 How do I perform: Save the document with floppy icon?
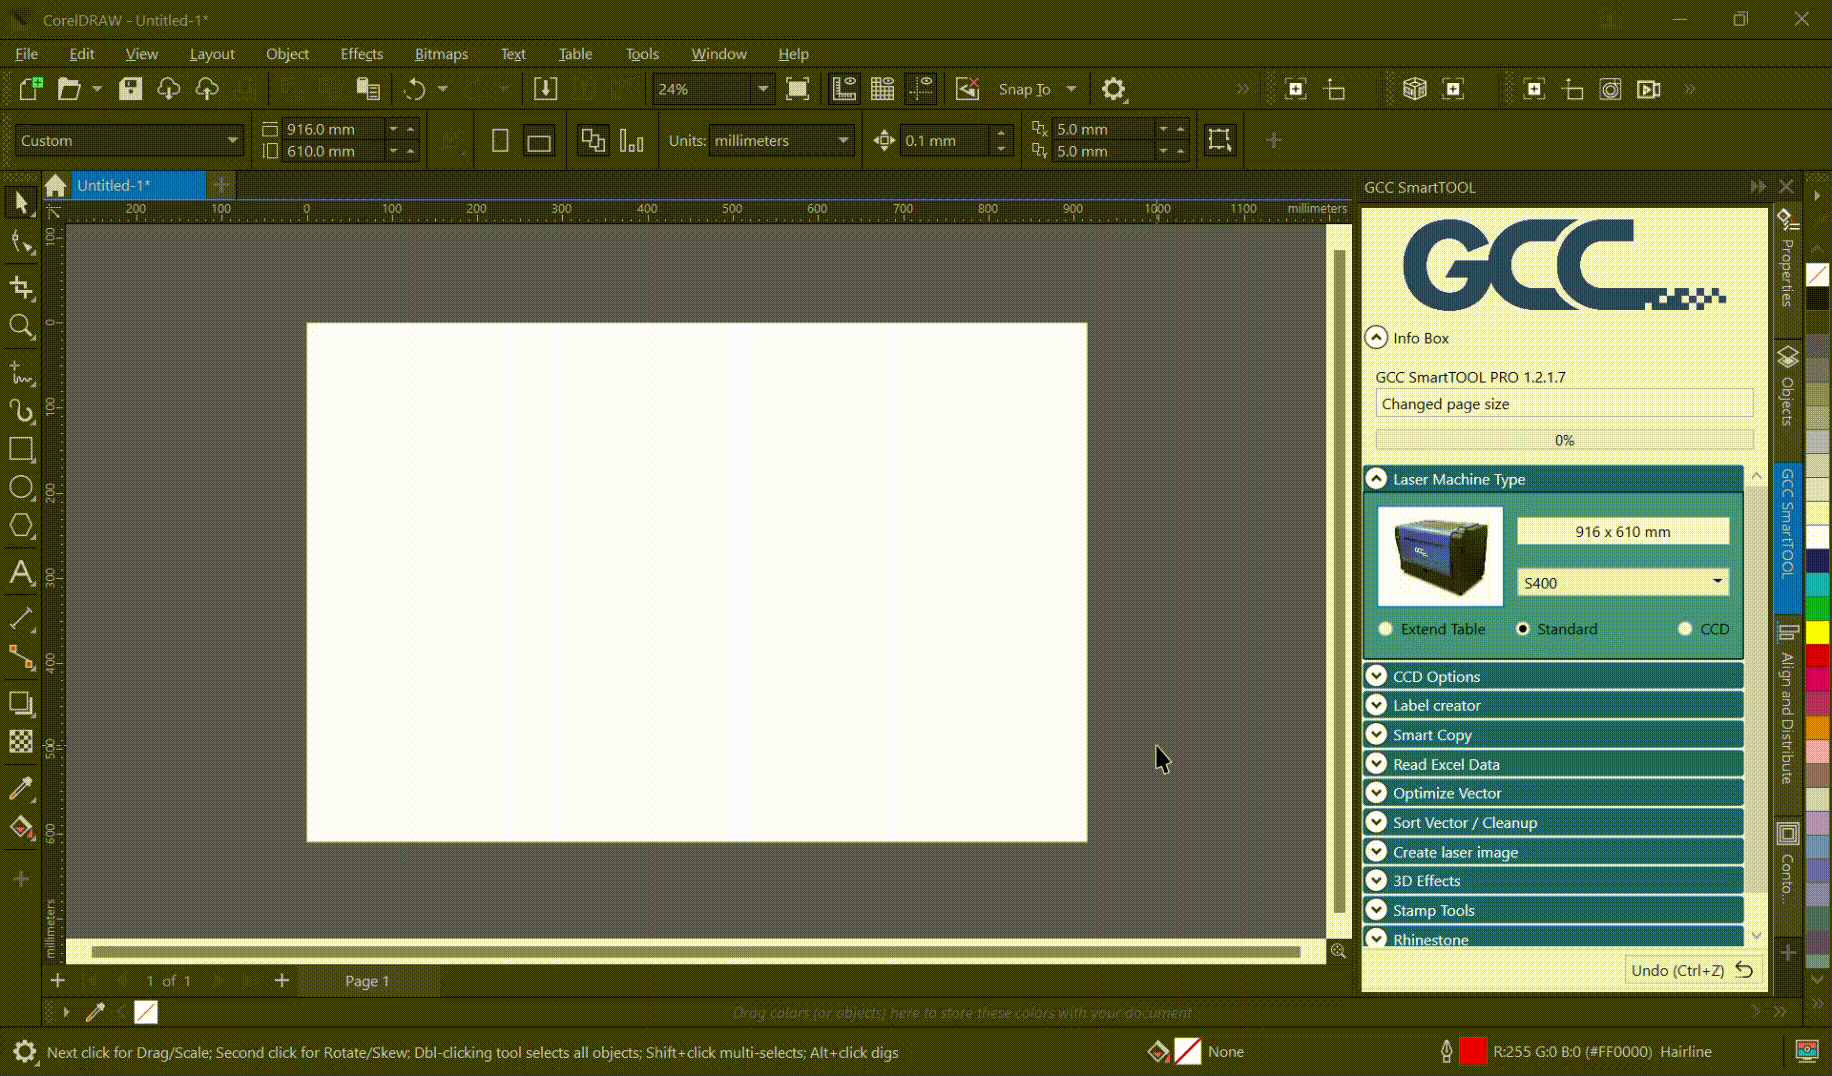tap(130, 89)
